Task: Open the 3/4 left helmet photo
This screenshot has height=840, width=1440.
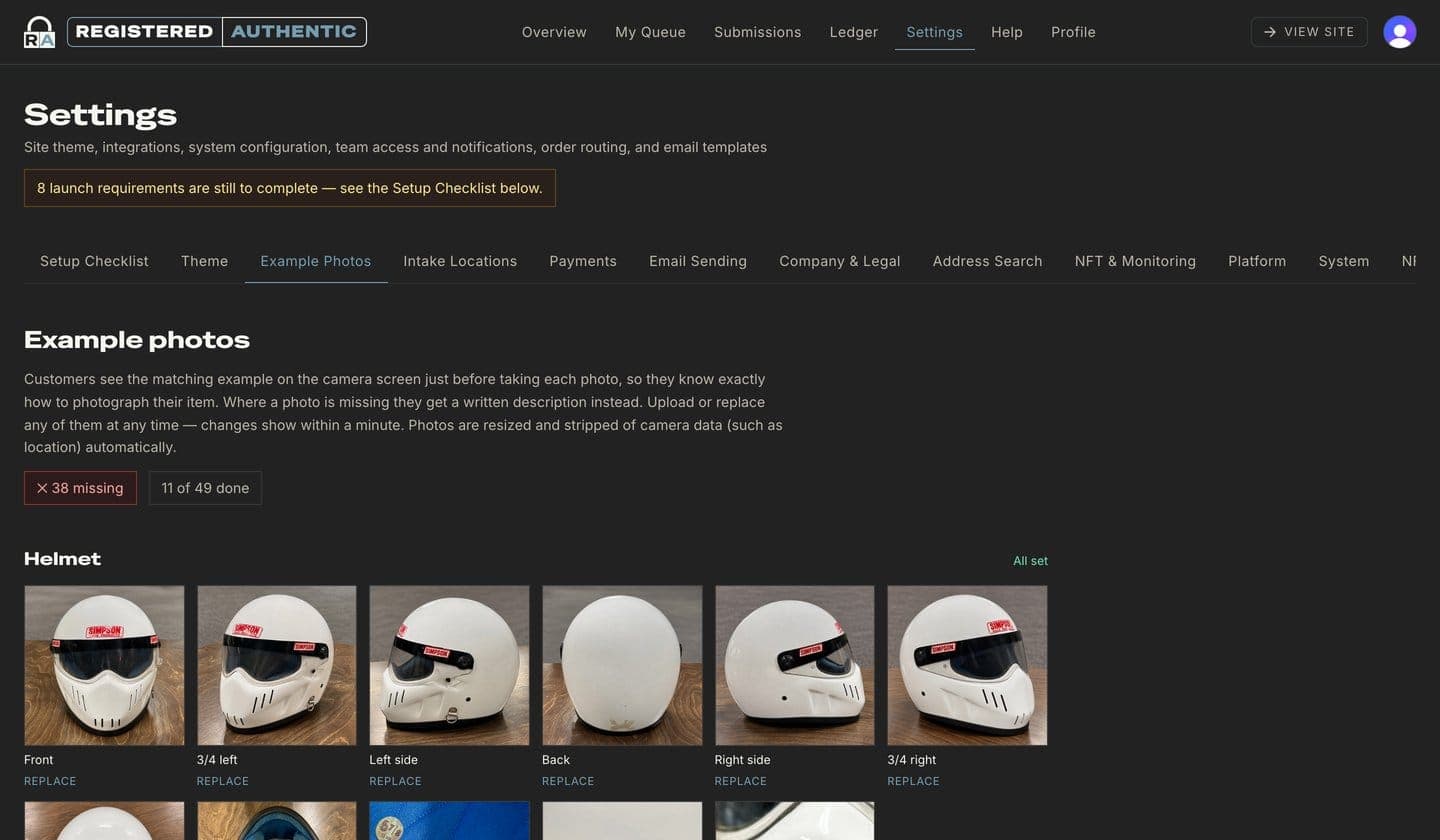Action: pos(277,665)
